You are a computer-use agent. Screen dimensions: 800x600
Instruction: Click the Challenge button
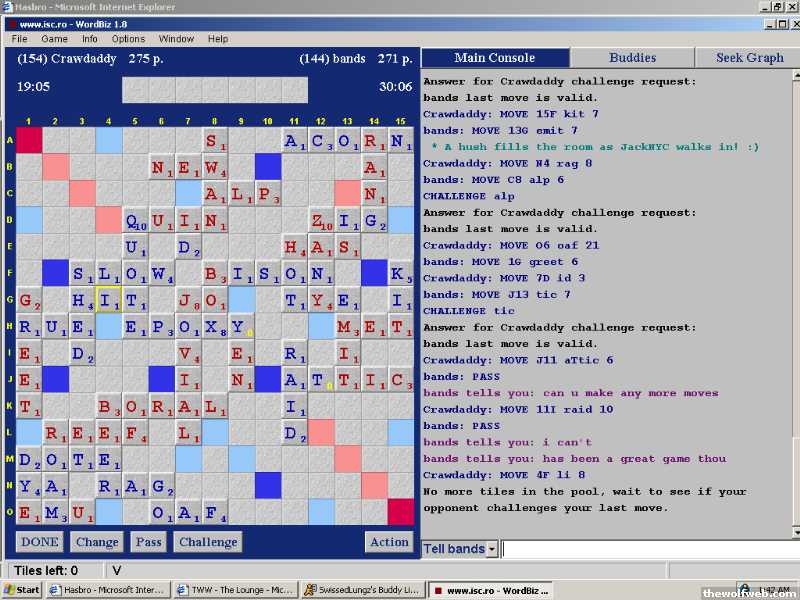pyautogui.click(x=208, y=542)
